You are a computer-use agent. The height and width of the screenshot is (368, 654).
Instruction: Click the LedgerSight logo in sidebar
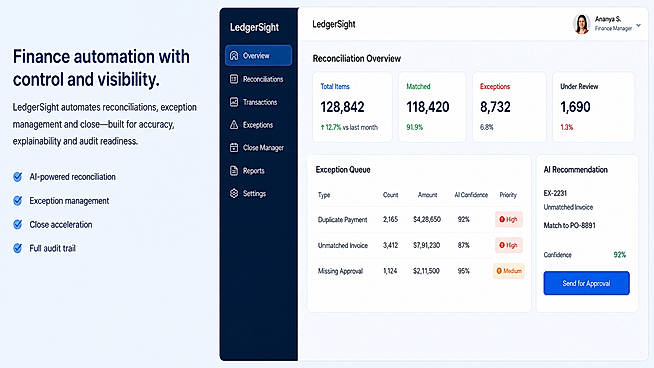tap(254, 27)
